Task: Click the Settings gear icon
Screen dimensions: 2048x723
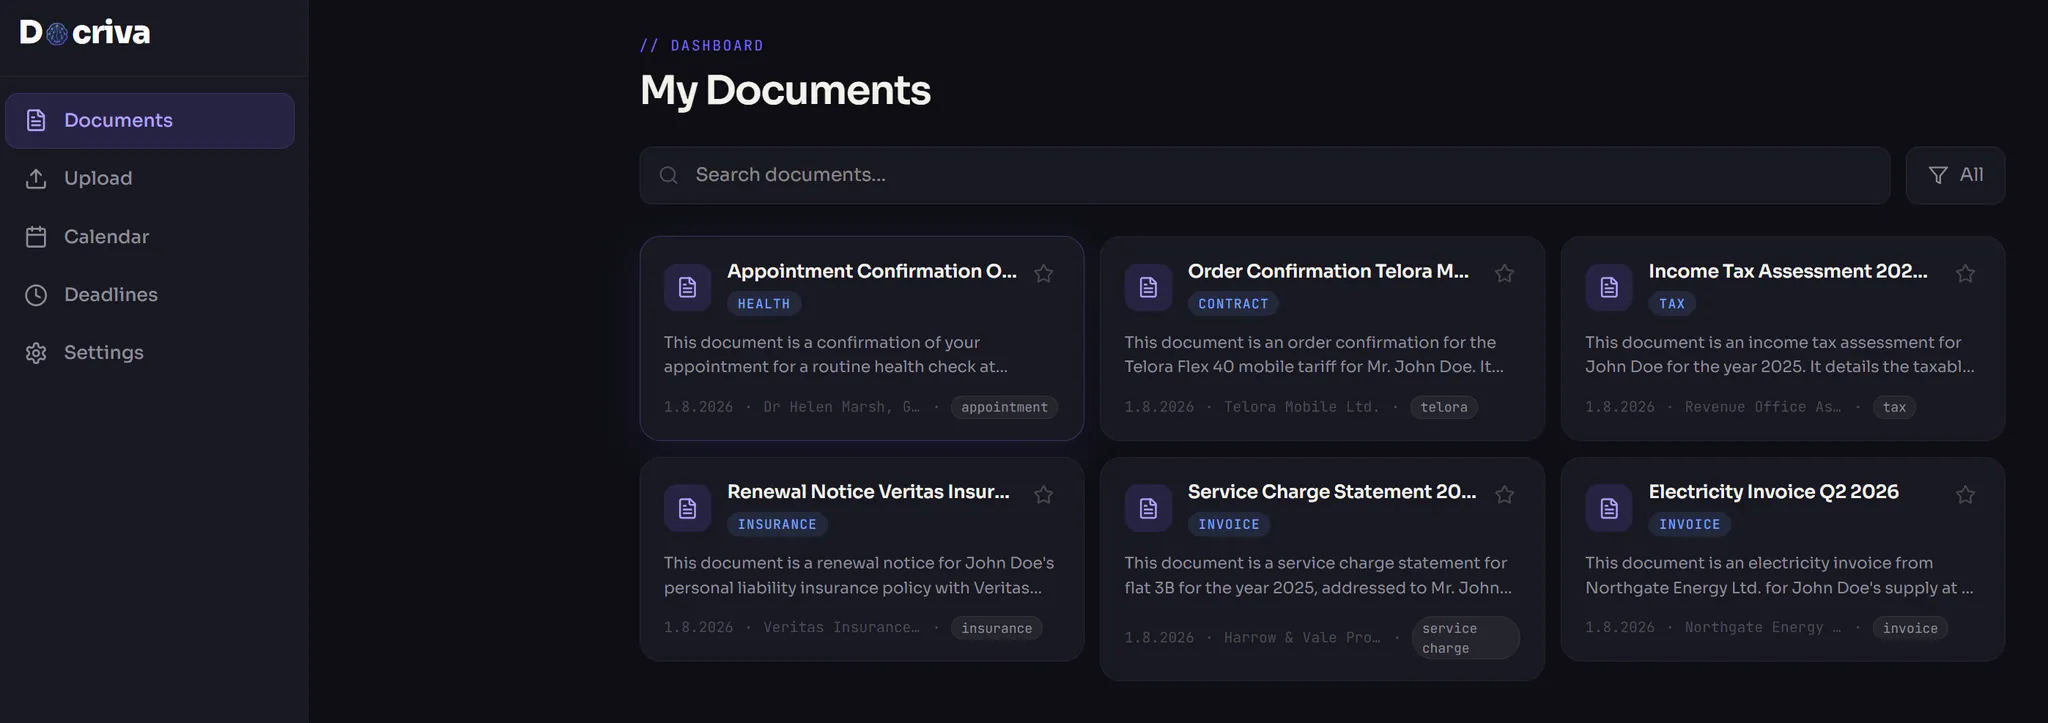Action: [x=36, y=353]
